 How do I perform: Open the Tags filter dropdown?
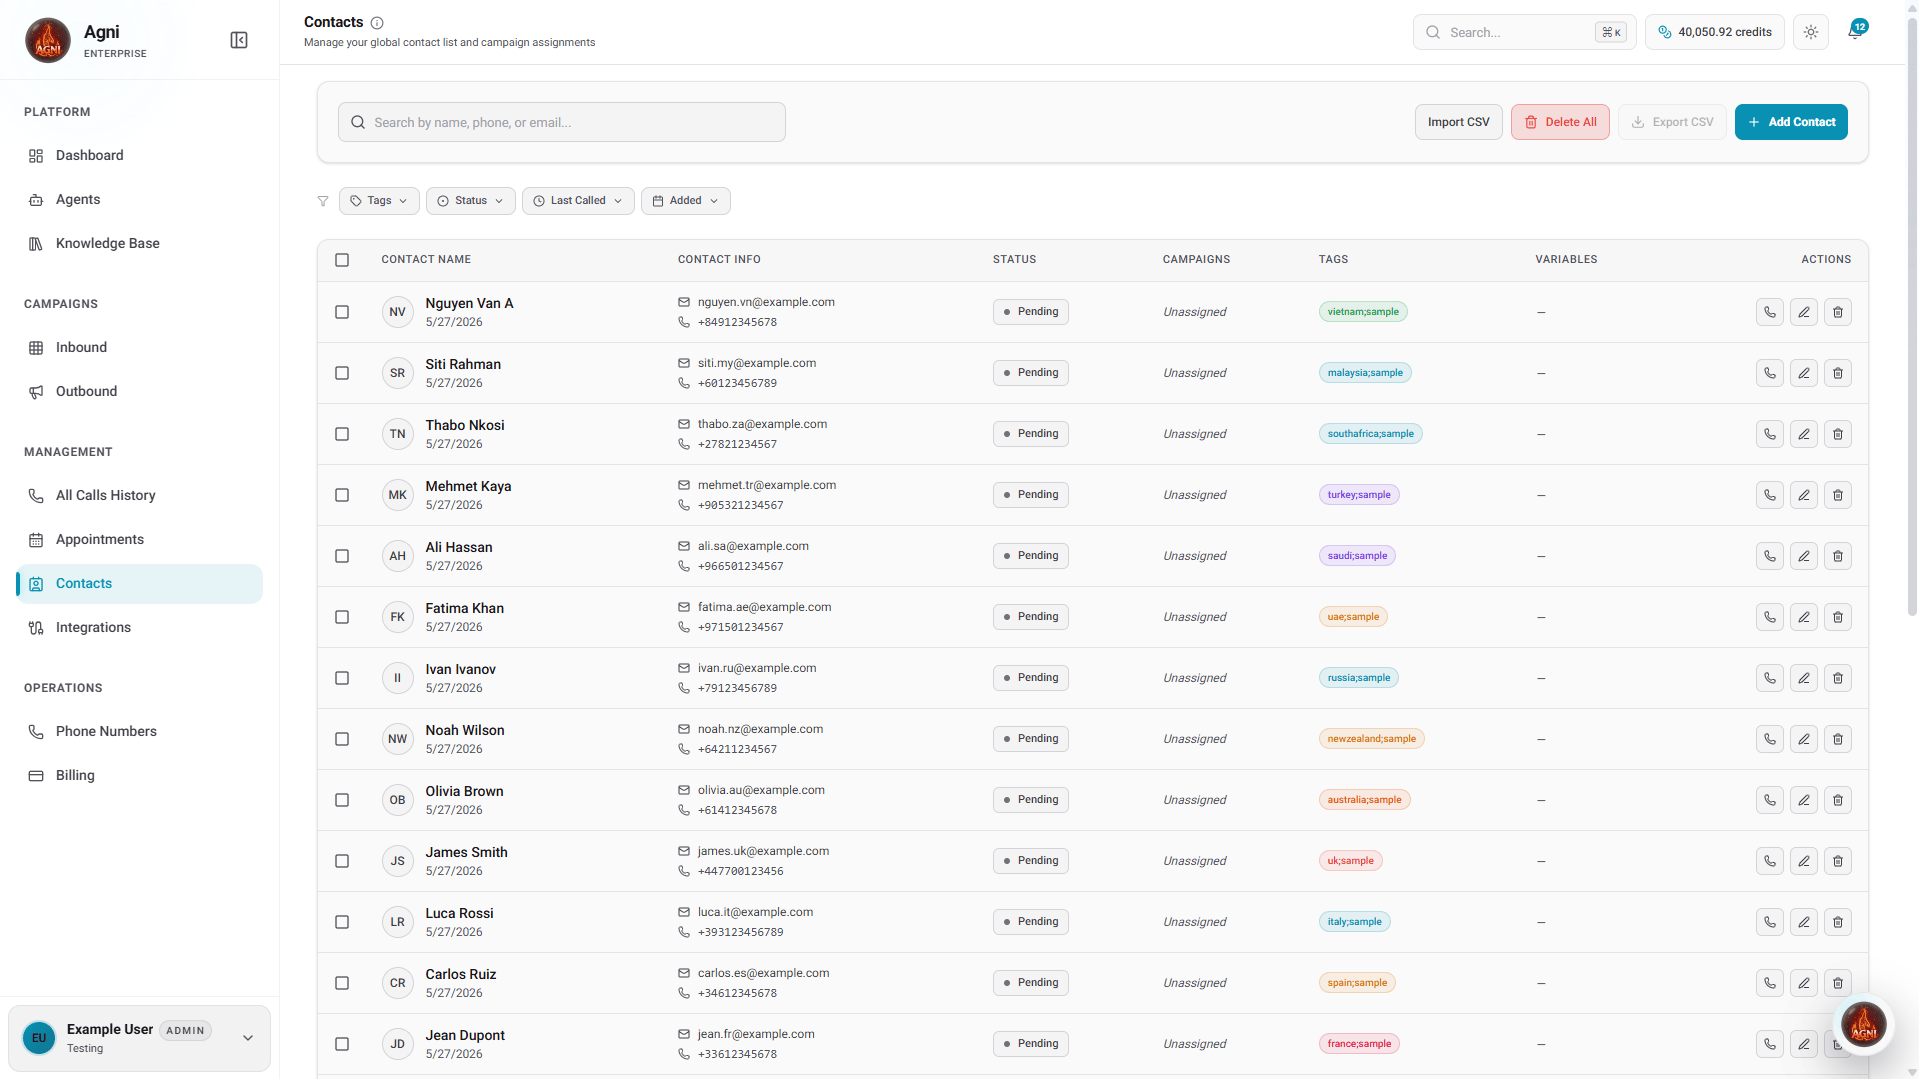(x=379, y=201)
